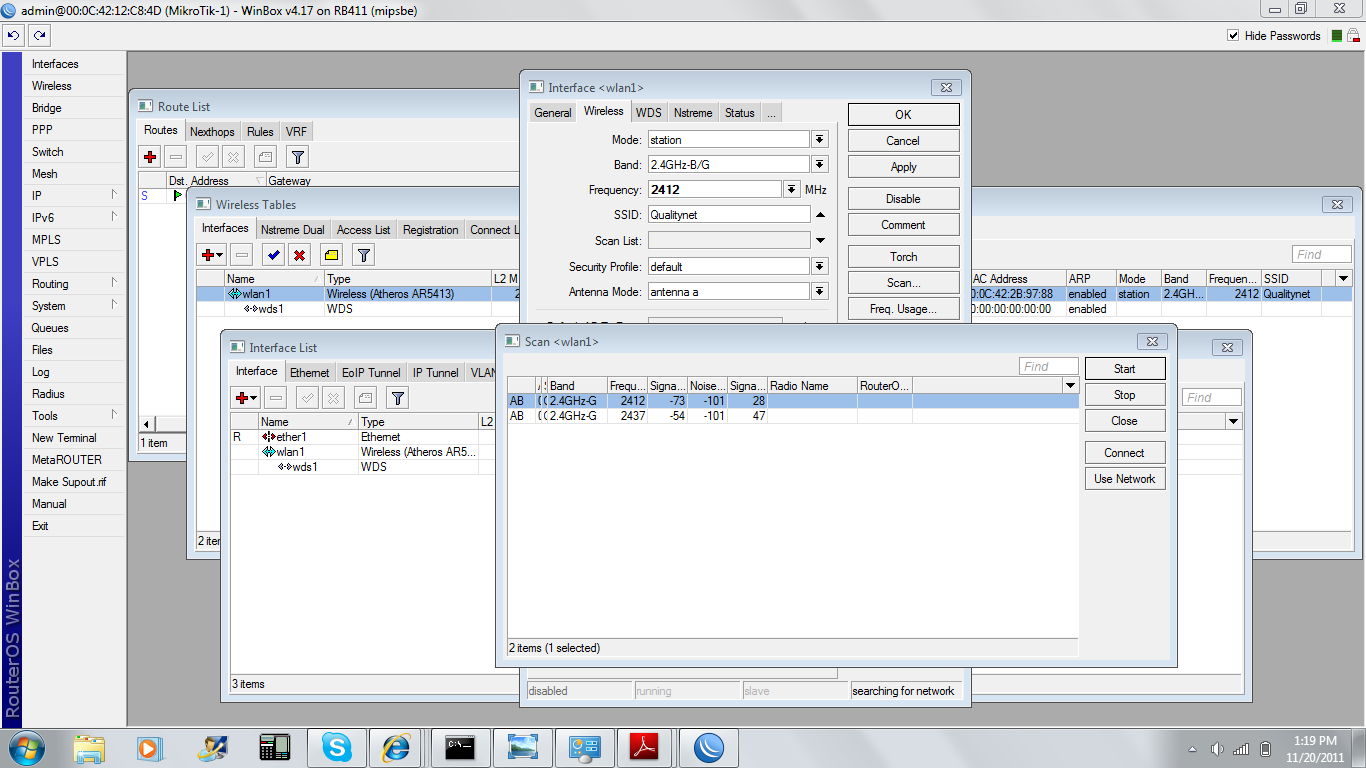Click the Use Network button
1366x768 pixels.
click(1125, 479)
